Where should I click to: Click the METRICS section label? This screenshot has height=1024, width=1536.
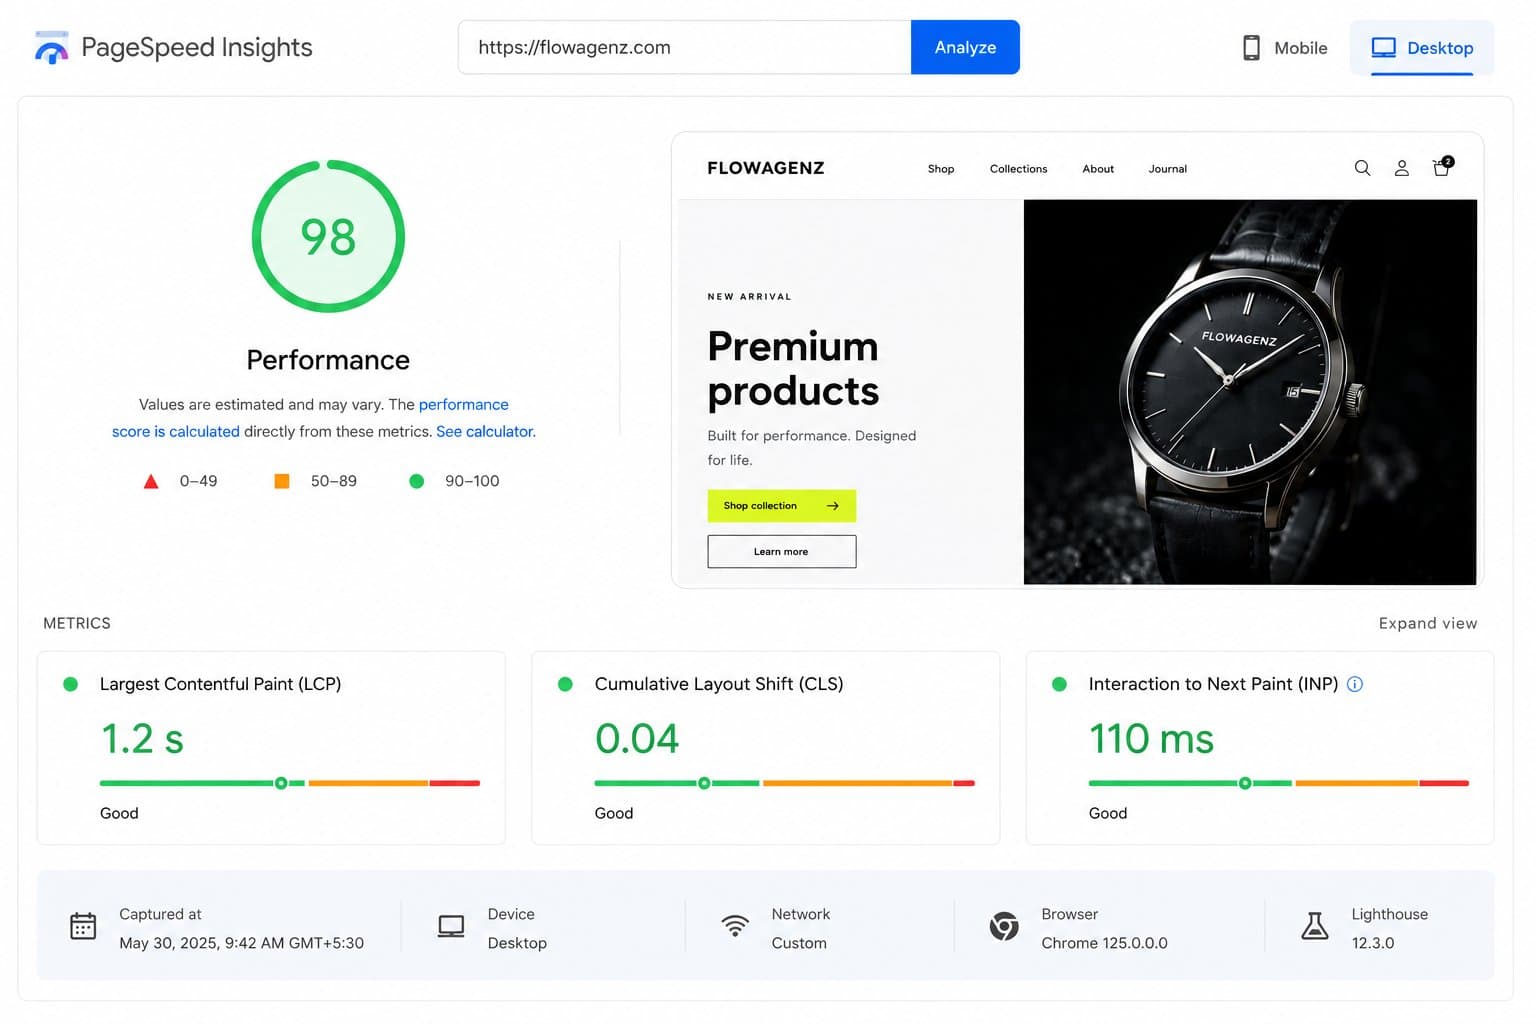point(77,623)
